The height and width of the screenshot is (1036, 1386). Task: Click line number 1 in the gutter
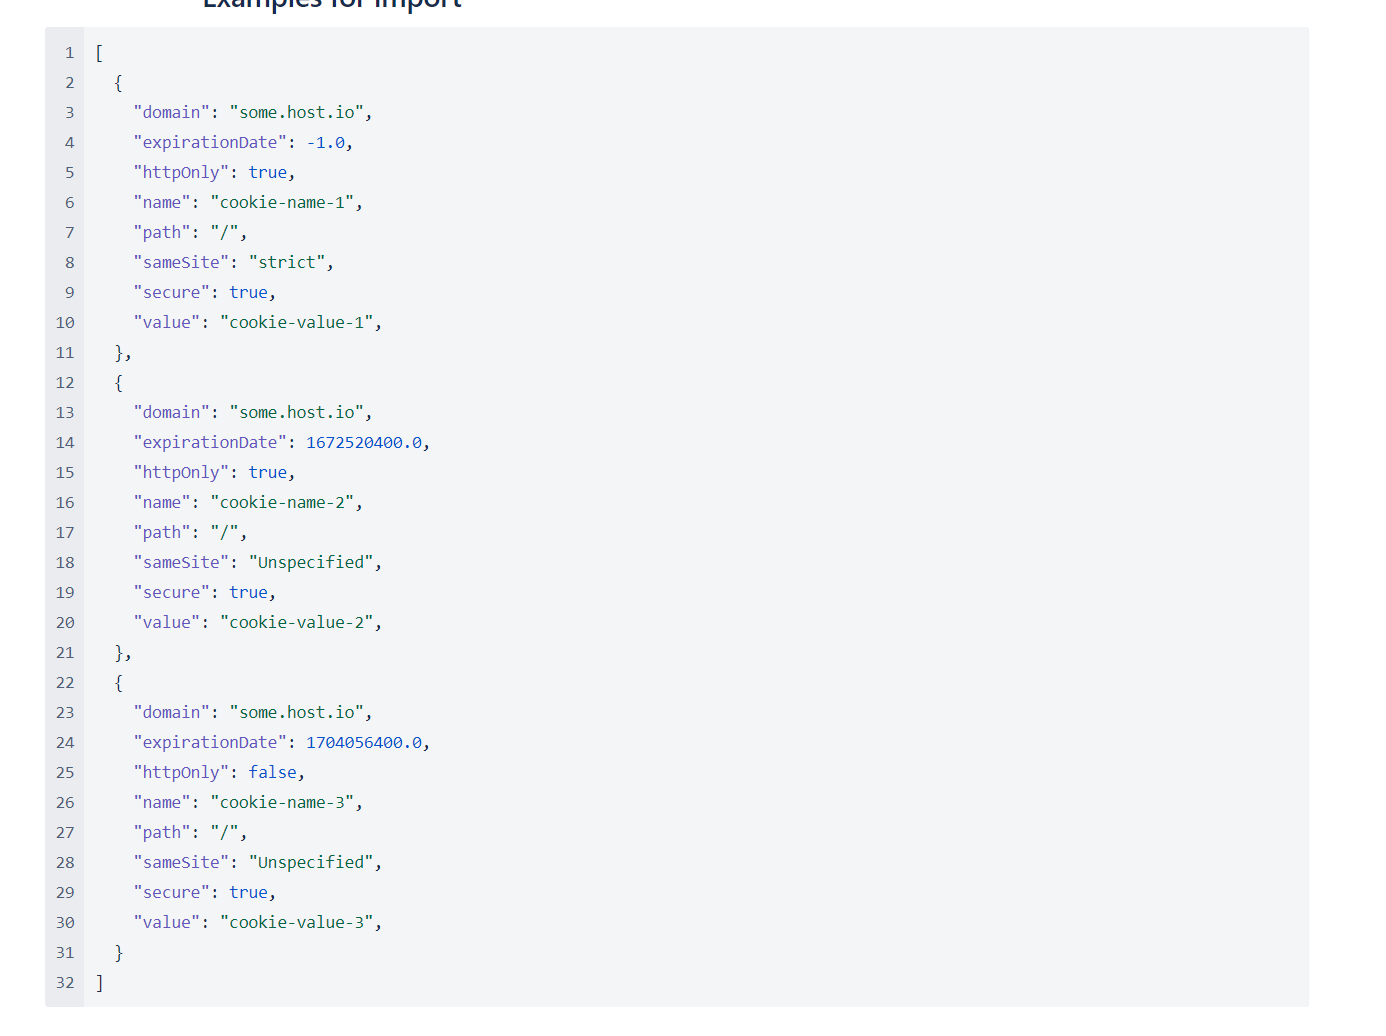click(x=70, y=53)
